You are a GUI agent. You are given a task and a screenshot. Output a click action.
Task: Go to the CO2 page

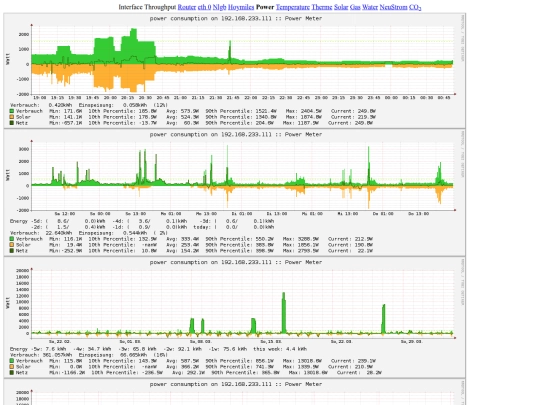[x=415, y=7]
